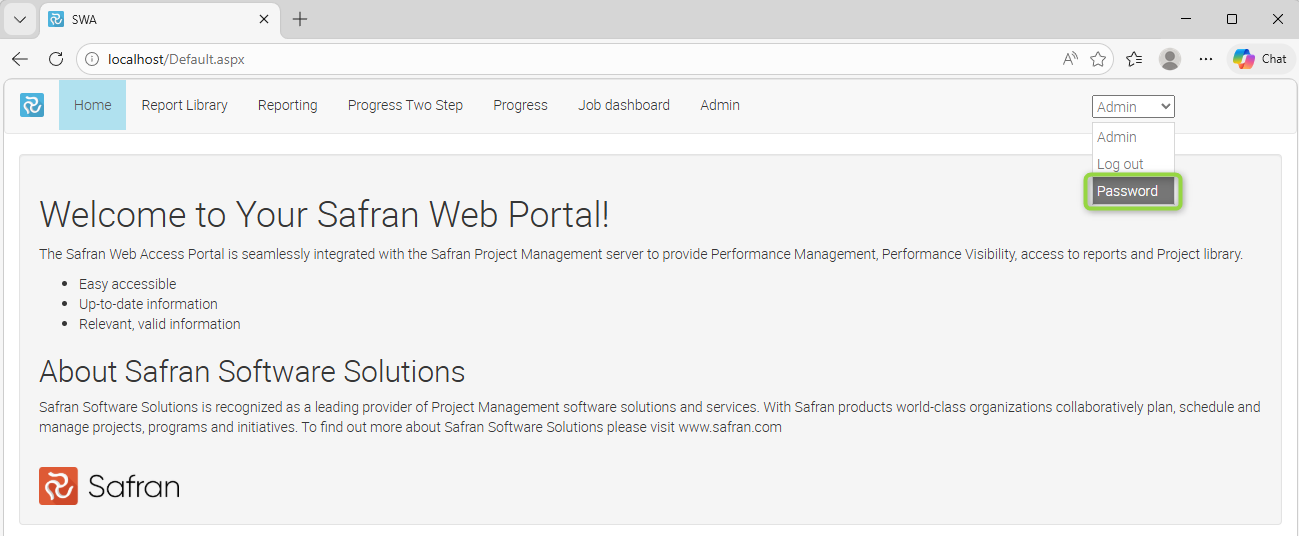This screenshot has width=1299, height=536.
Task: Close the SWA browser tab
Action: pyautogui.click(x=264, y=19)
